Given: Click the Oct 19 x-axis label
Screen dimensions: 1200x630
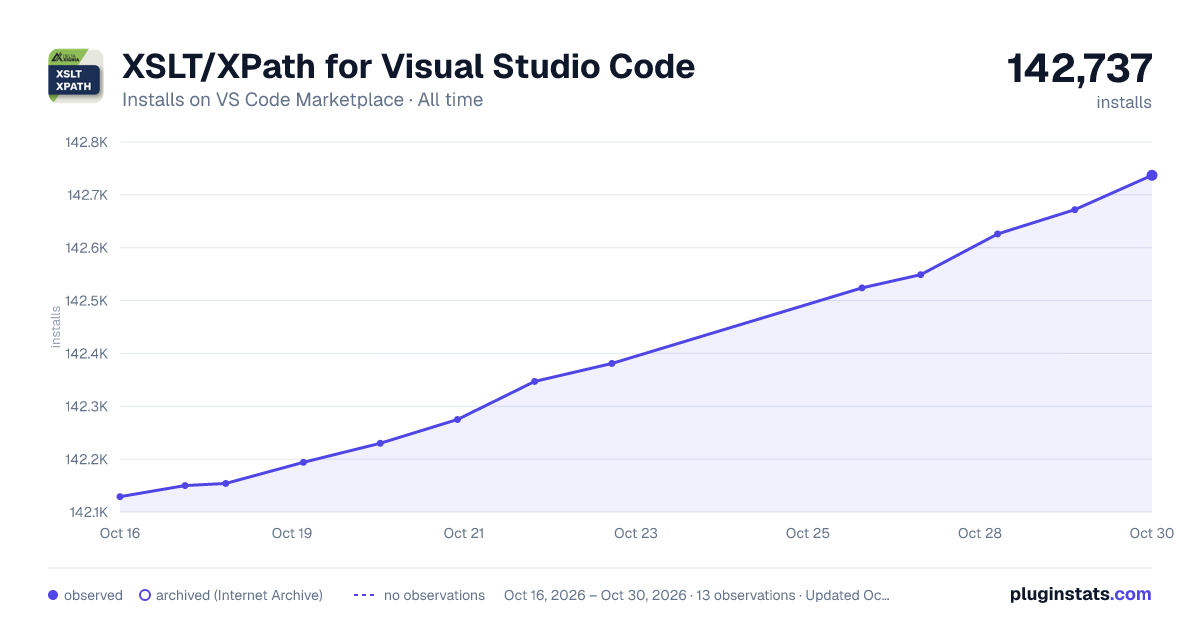Looking at the screenshot, I should pyautogui.click(x=292, y=533).
